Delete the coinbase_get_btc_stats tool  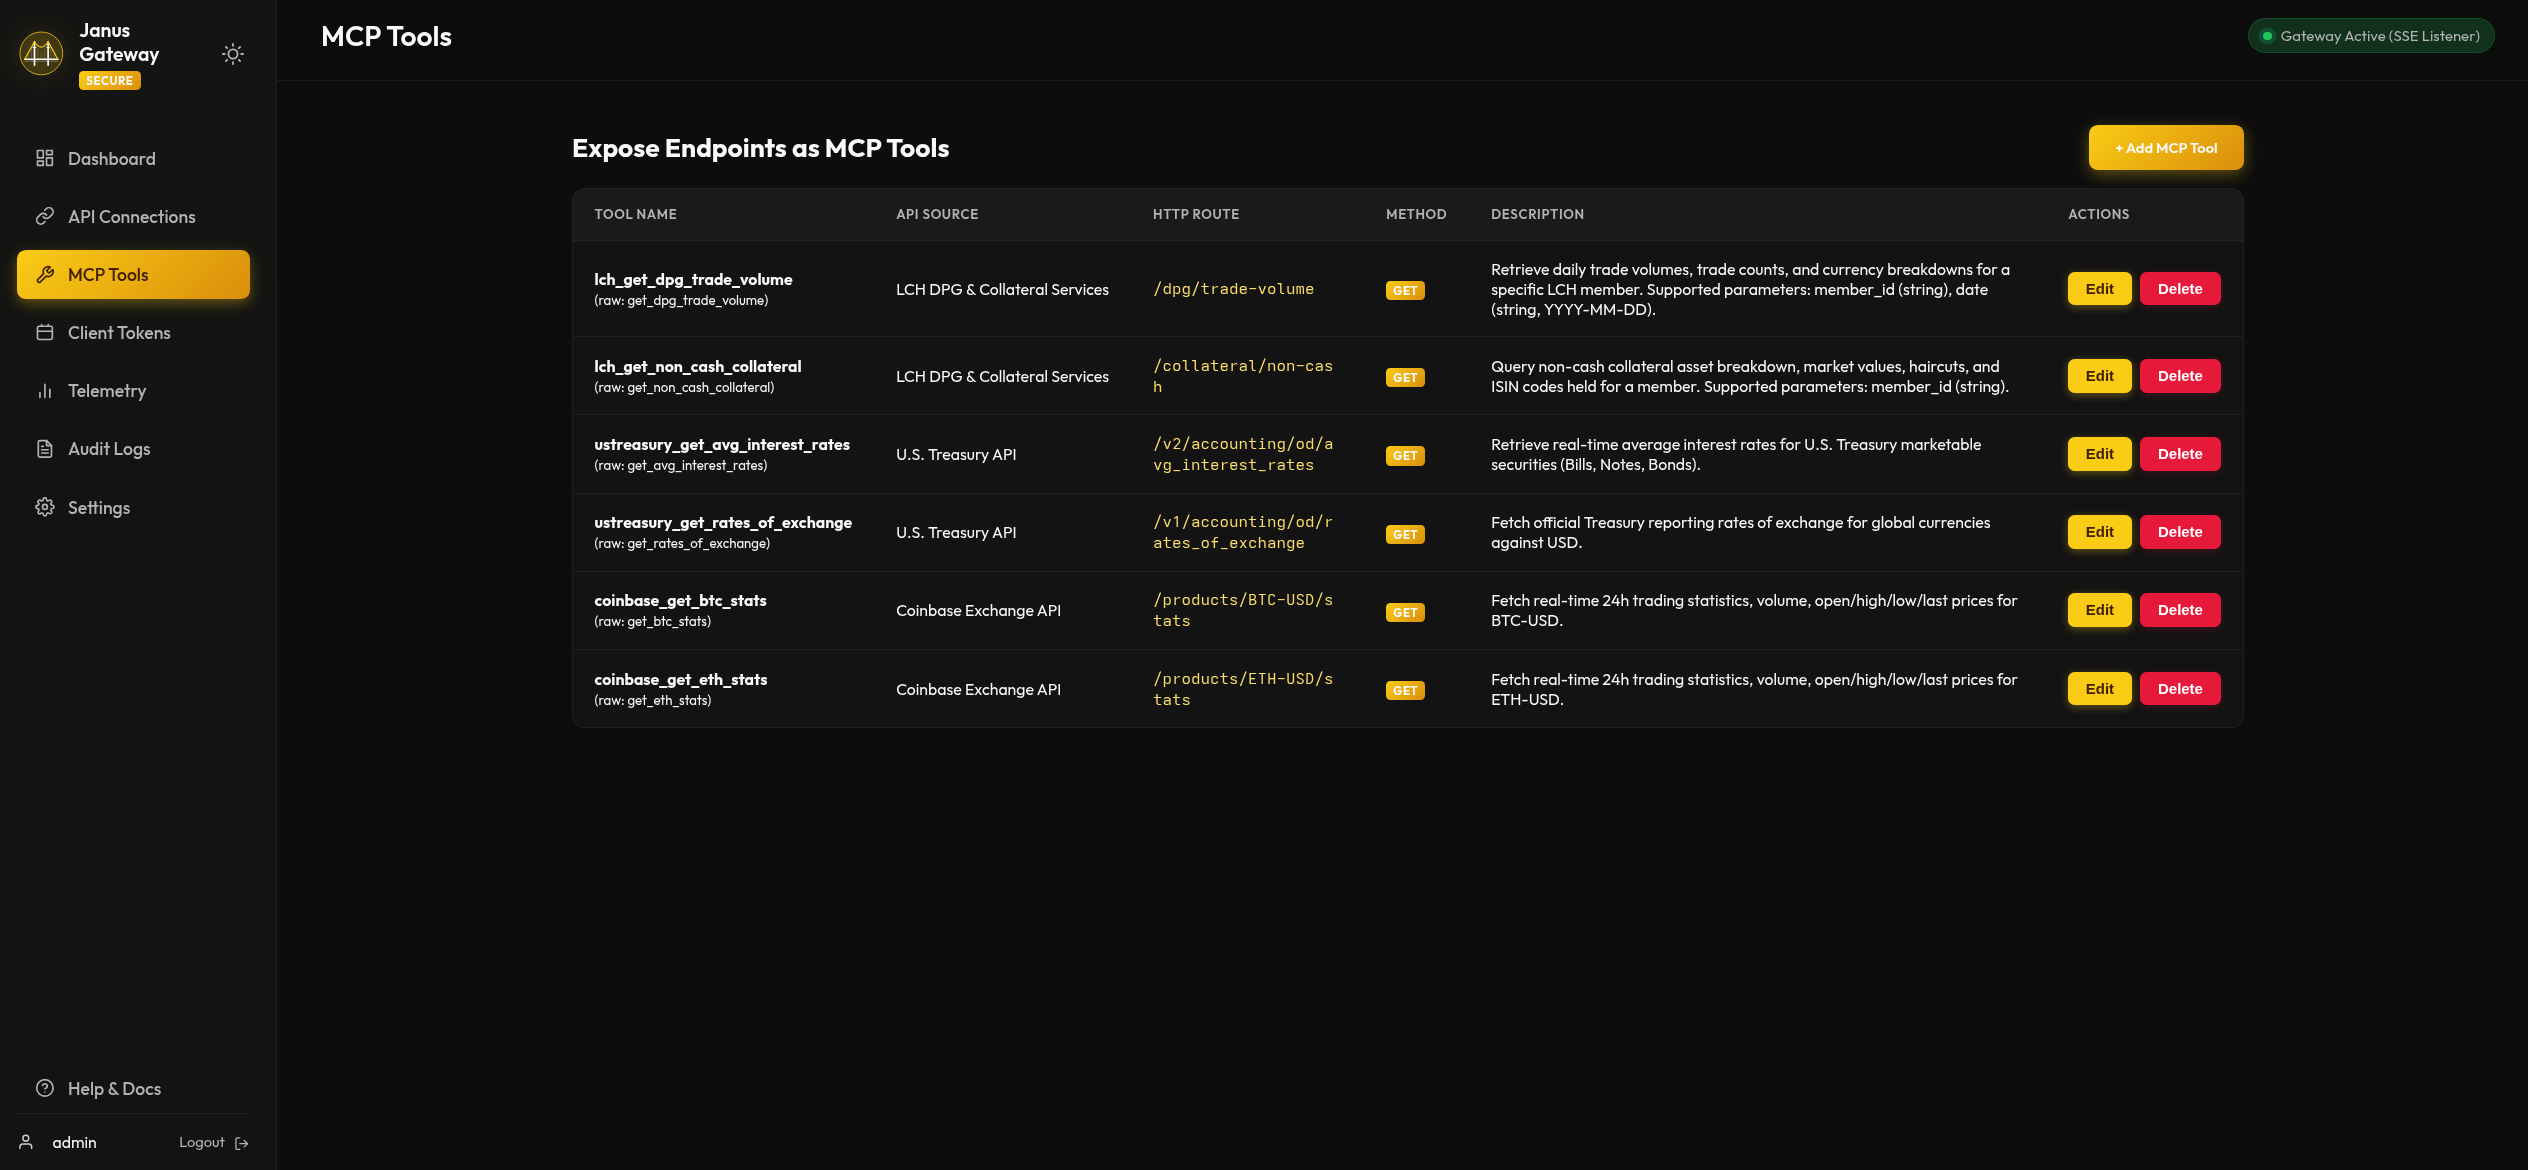click(2180, 609)
